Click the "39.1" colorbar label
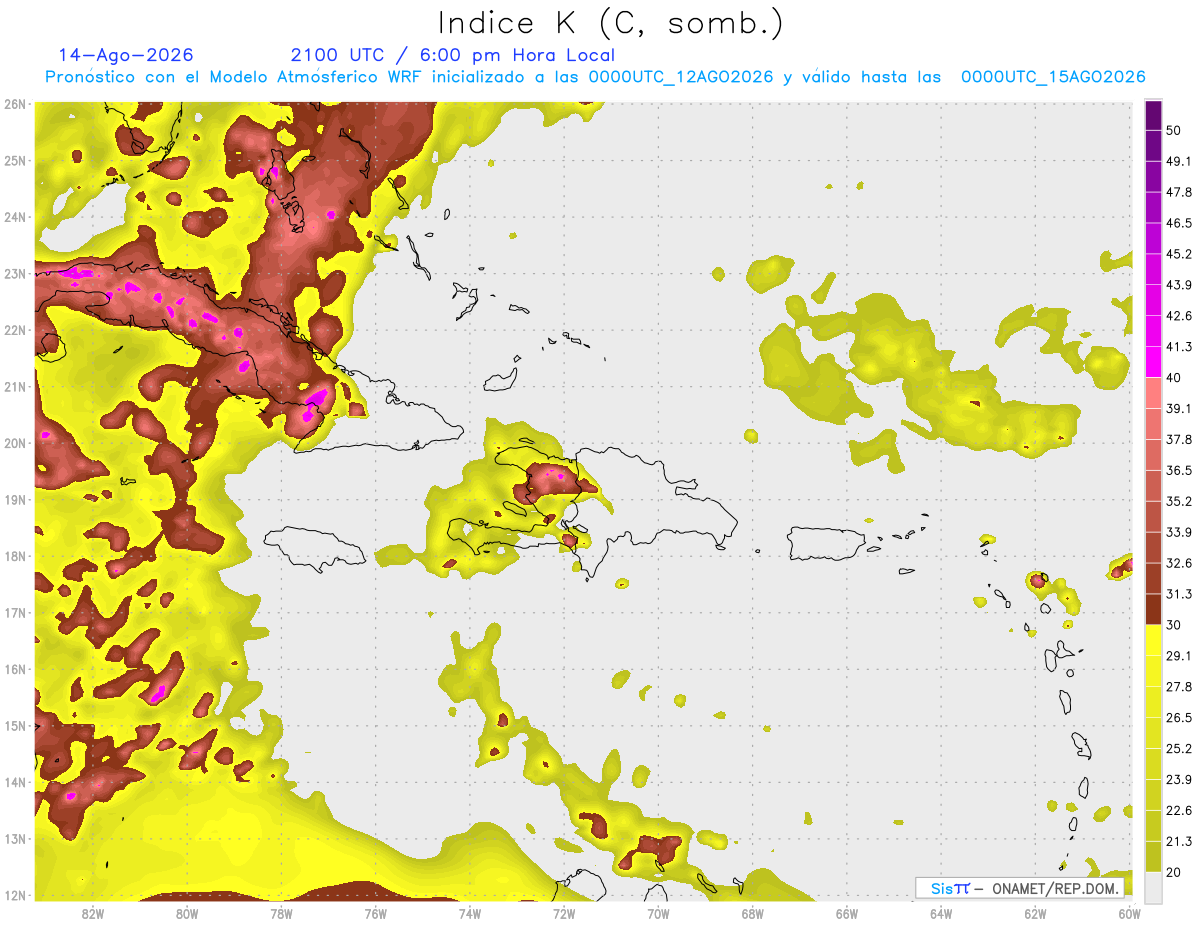The image size is (1200, 927). pyautogui.click(x=1178, y=409)
